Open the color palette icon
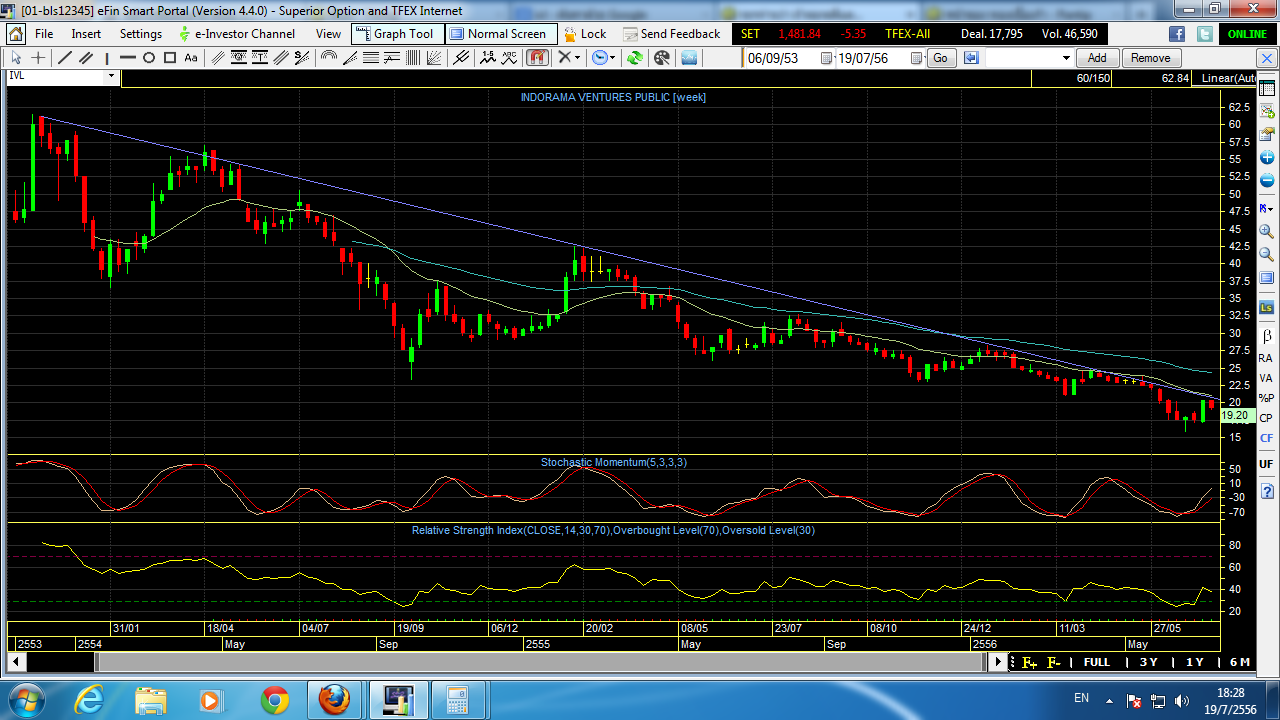Viewport: 1280px width, 720px height. [661, 58]
